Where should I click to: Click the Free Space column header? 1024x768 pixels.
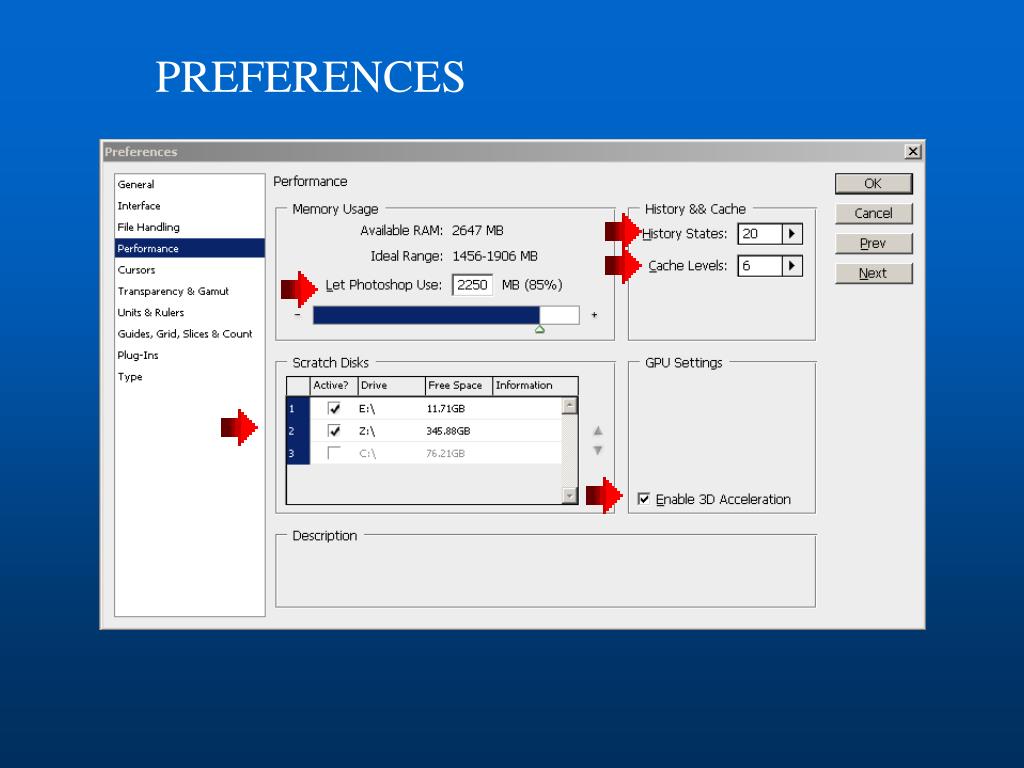[x=458, y=385]
